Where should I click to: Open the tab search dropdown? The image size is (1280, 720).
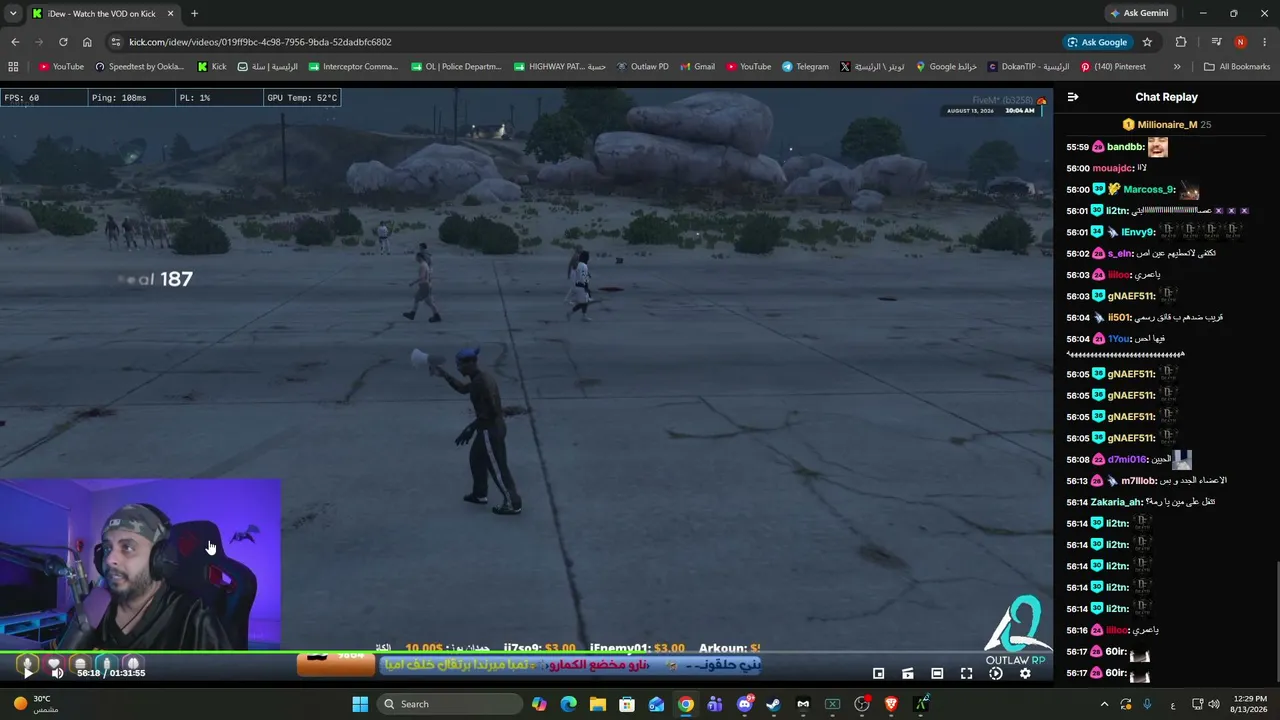13,13
